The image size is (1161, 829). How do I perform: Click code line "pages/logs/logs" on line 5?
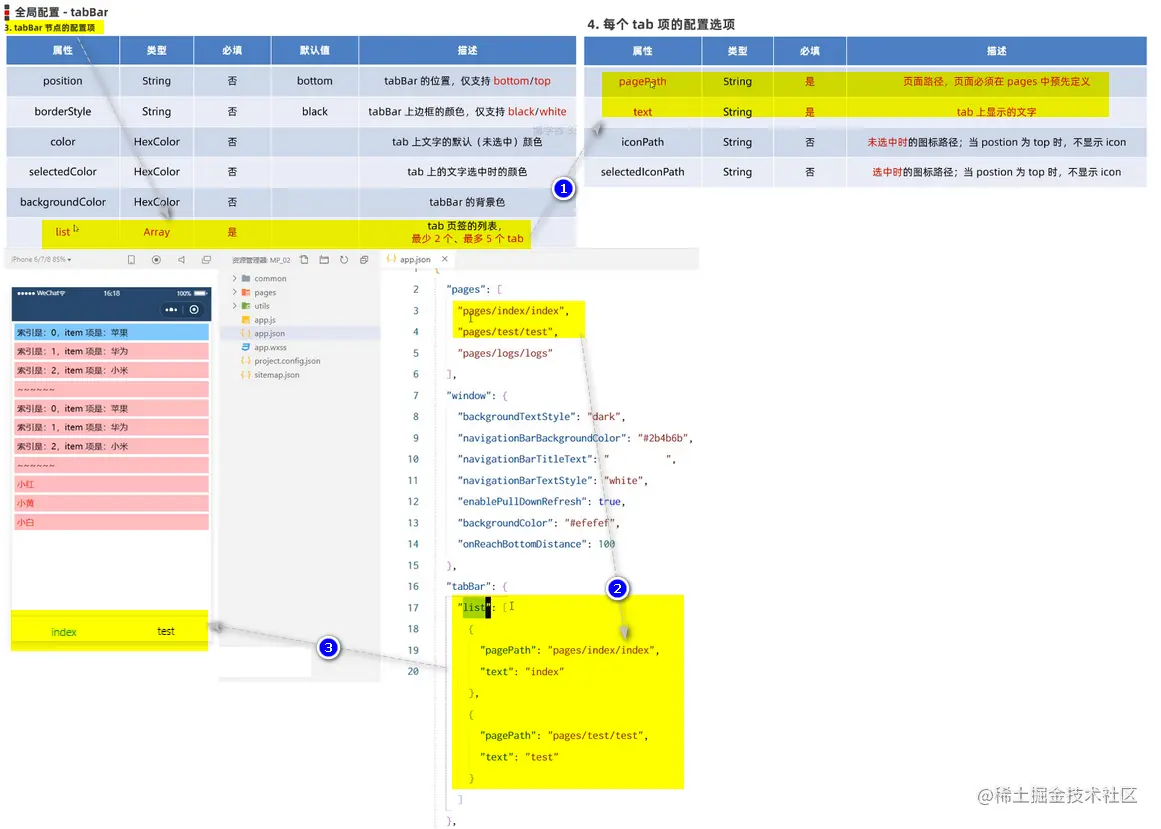[x=505, y=353]
